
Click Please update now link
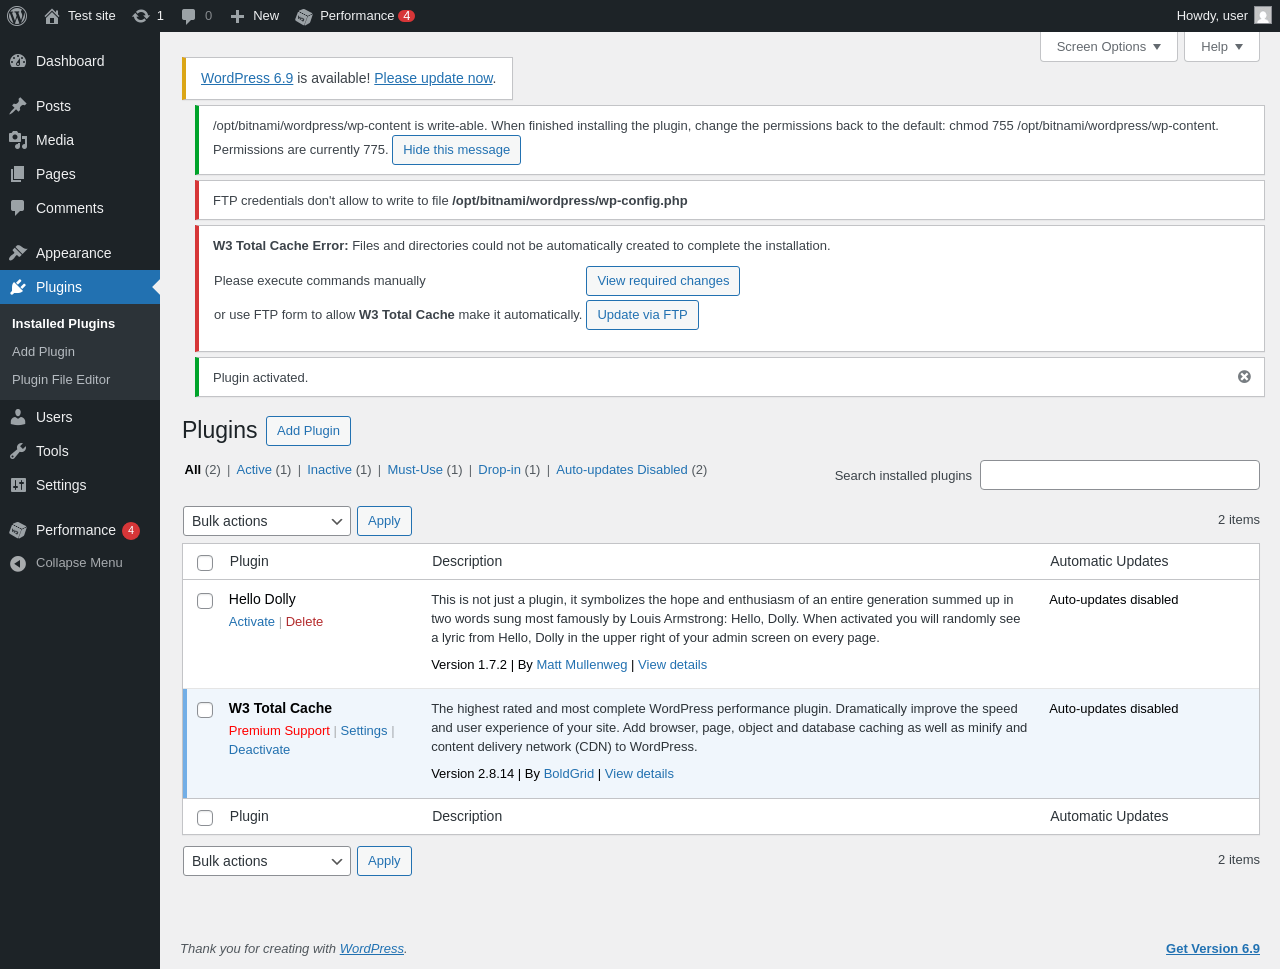coord(433,78)
